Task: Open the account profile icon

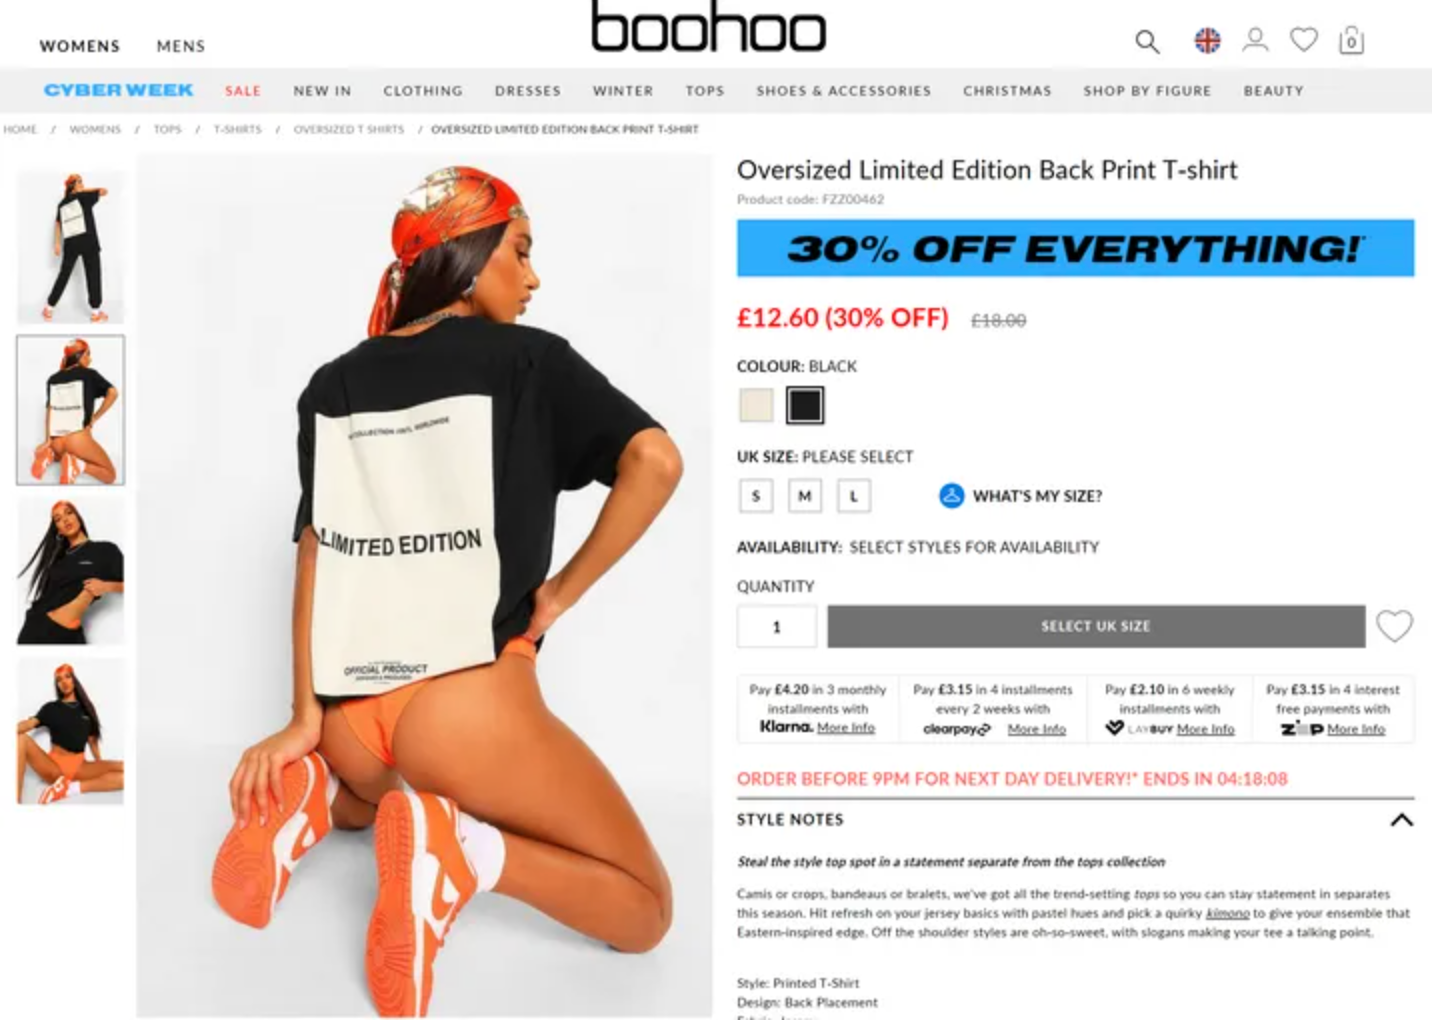Action: tap(1255, 40)
